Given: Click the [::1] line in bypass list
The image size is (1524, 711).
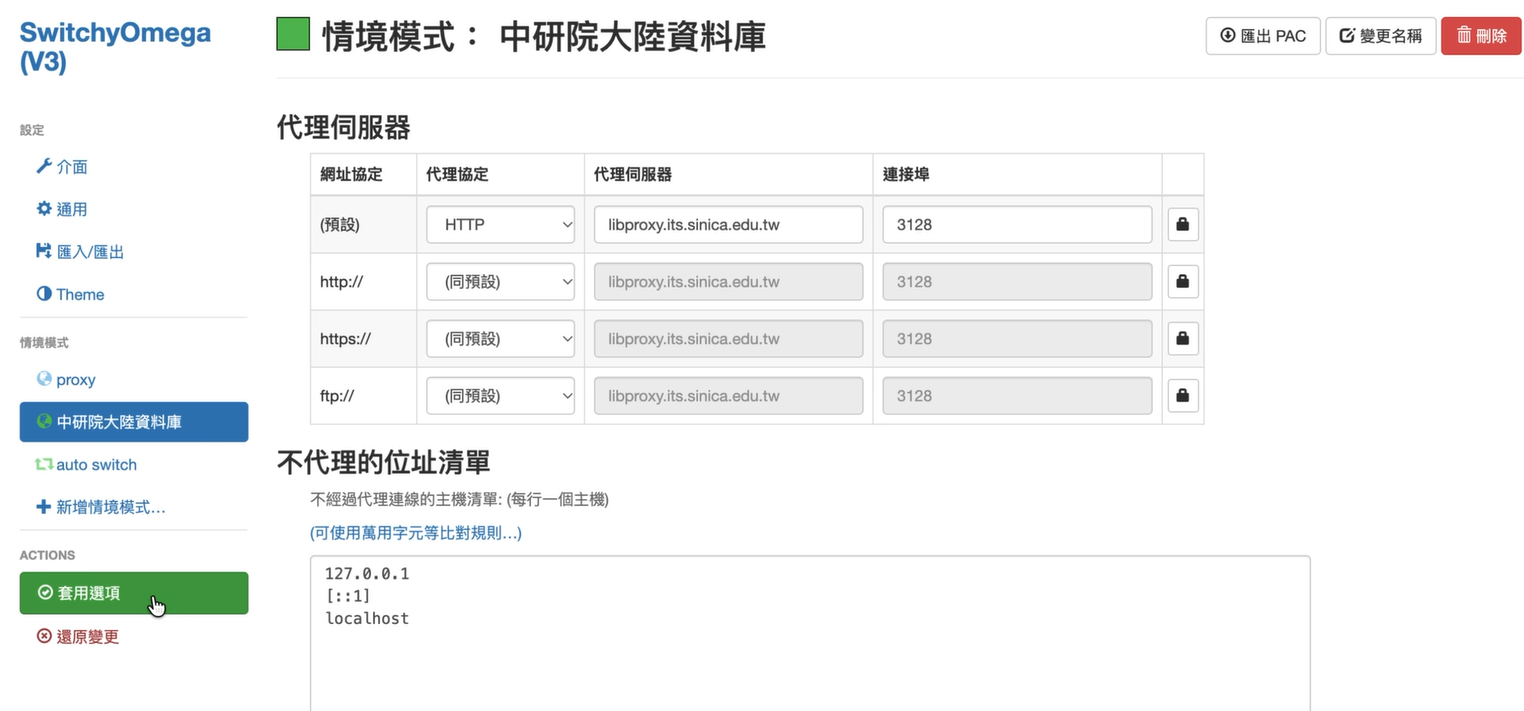Looking at the screenshot, I should [x=347, y=596].
